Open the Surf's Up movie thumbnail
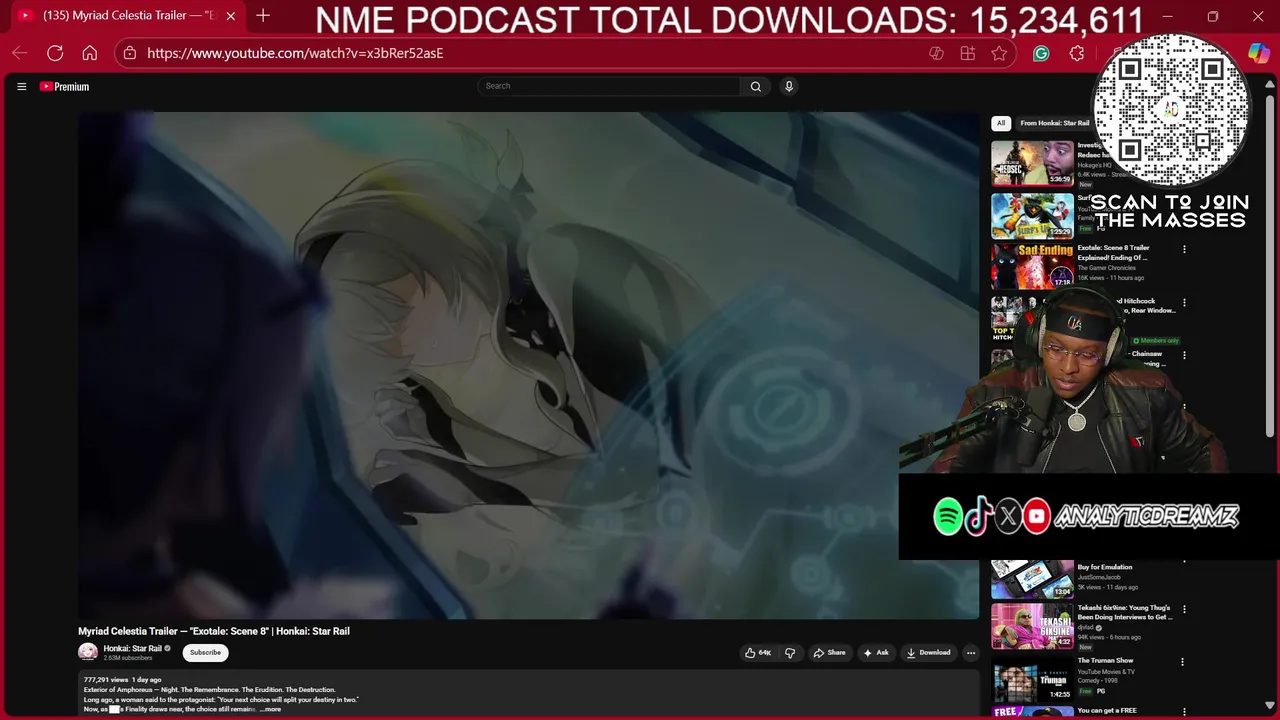 coord(1032,215)
